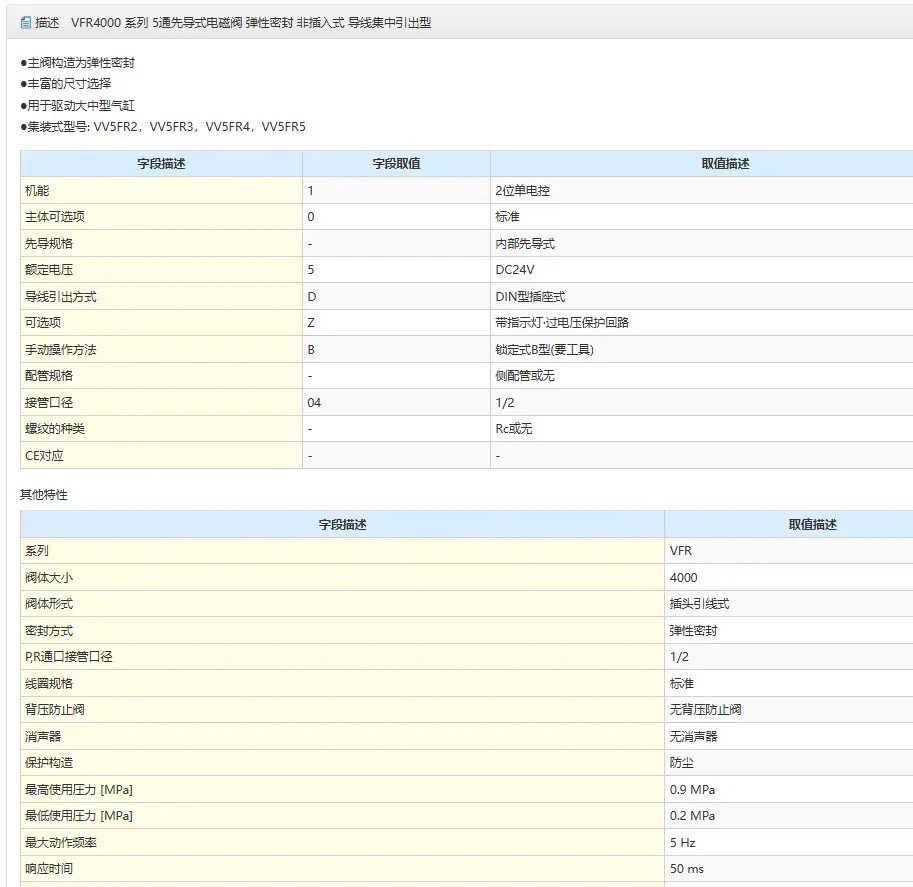Select the 4000 valve size value
Viewport: 913px width, 887px height.
789,577
